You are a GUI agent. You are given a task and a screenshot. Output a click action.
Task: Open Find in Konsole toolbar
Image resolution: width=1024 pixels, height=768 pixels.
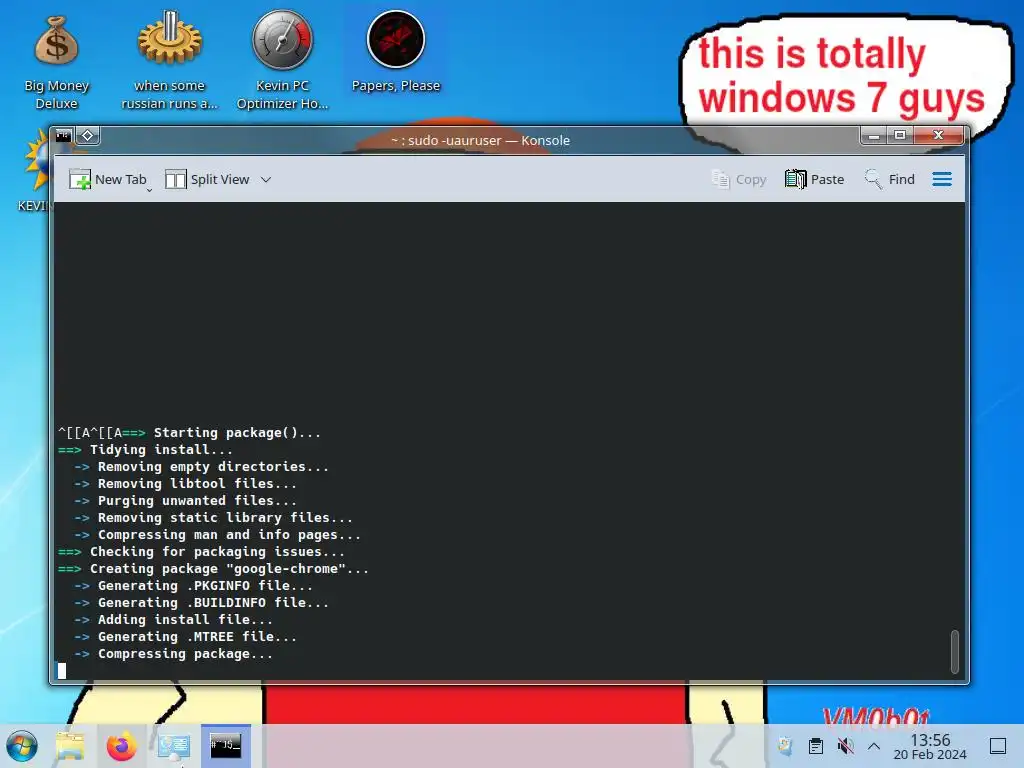(889, 179)
